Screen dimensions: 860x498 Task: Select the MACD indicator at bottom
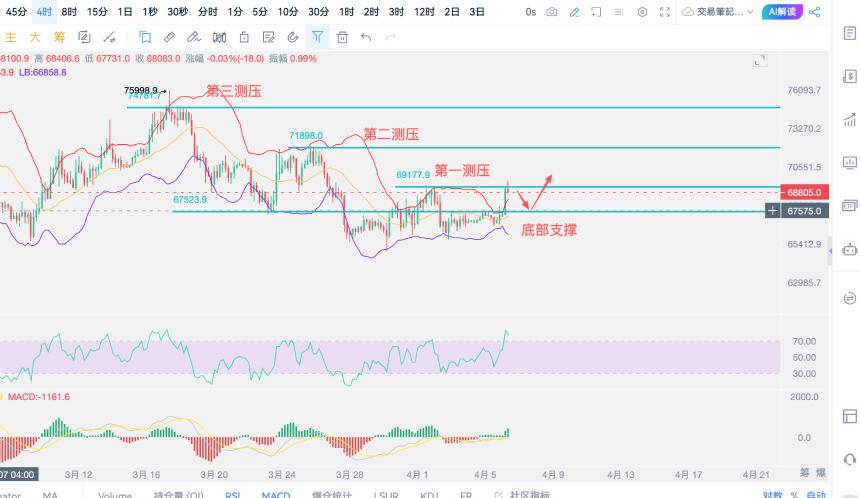pyautogui.click(x=276, y=494)
